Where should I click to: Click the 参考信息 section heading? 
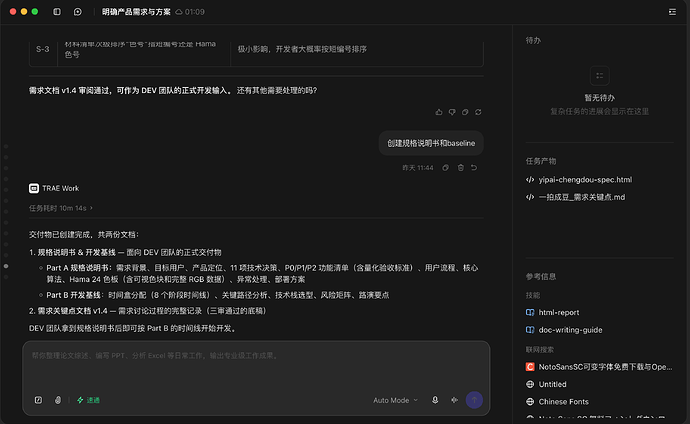point(541,277)
